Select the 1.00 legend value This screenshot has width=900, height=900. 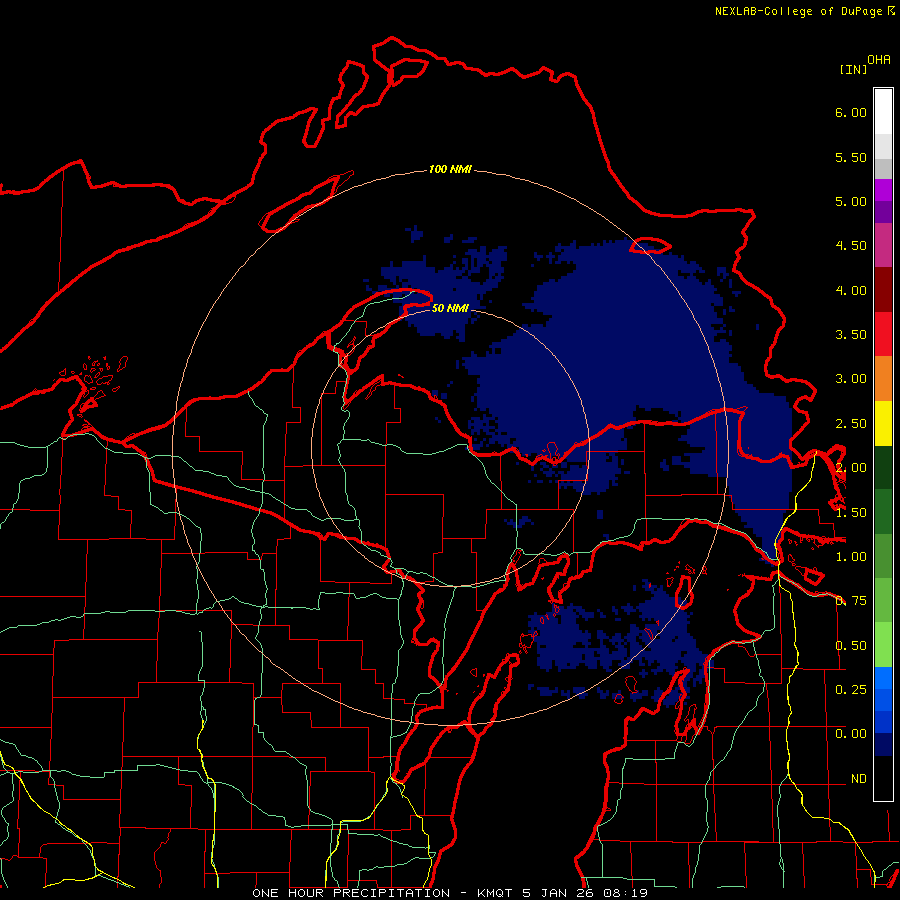click(x=851, y=557)
